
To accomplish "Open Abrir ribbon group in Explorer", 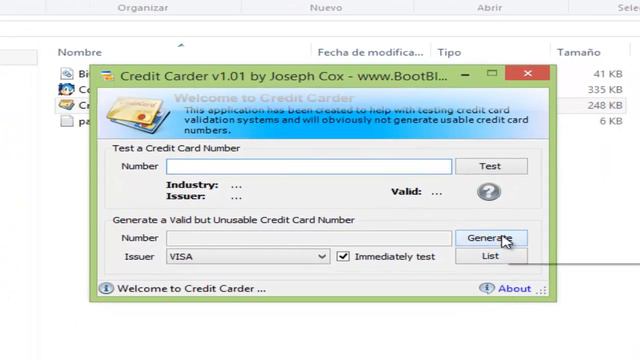I will tap(489, 8).
